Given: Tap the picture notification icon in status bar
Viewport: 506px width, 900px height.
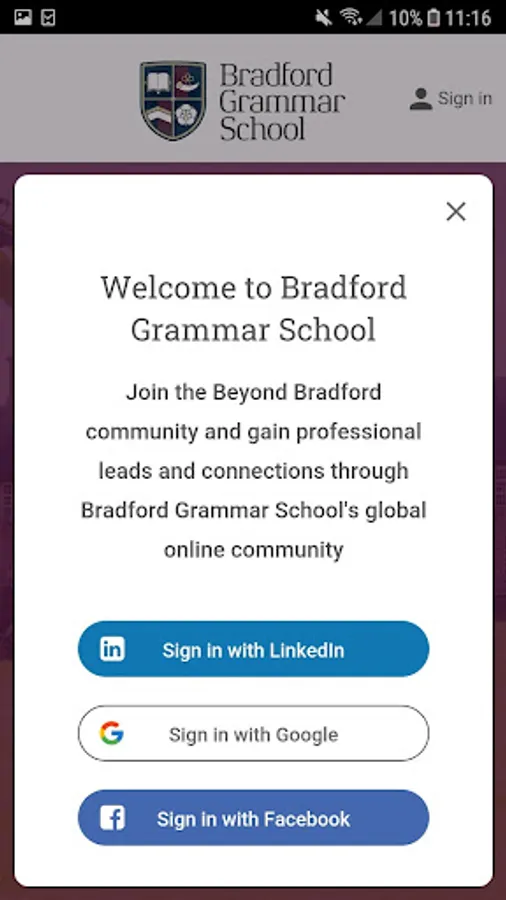Looking at the screenshot, I should coord(23,17).
